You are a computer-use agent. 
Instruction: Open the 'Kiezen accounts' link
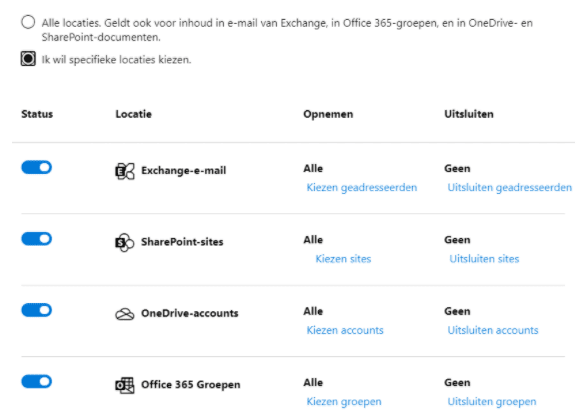click(345, 330)
